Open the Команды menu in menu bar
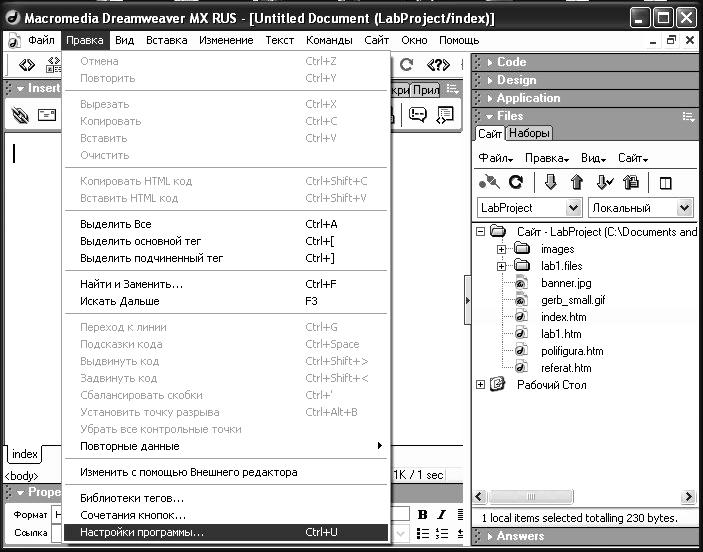 [329, 40]
